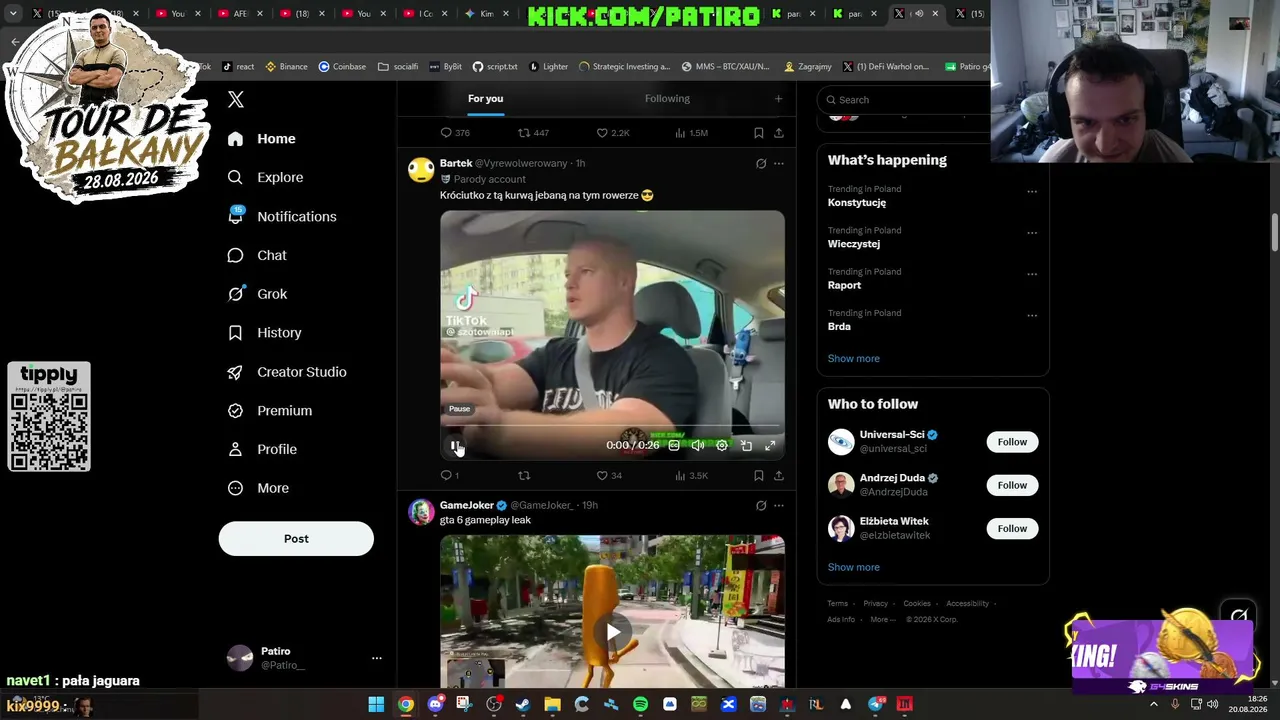Toggle captions on the Bartek video
Image resolution: width=1280 pixels, height=720 pixels.
(x=674, y=445)
